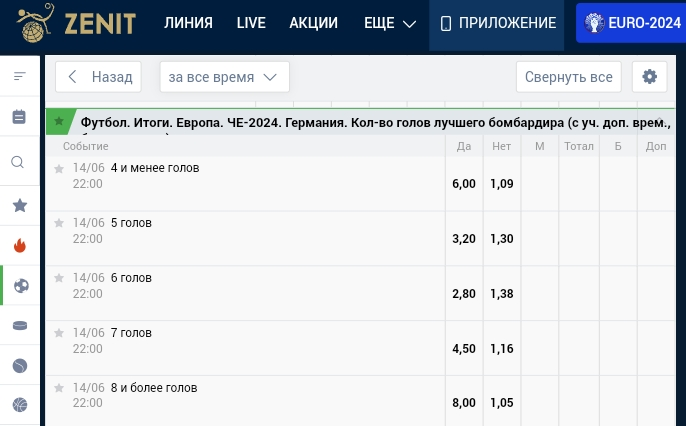Image resolution: width=686 pixels, height=426 pixels.
Task: Open the sidebar menu icon
Action: (x=19, y=76)
